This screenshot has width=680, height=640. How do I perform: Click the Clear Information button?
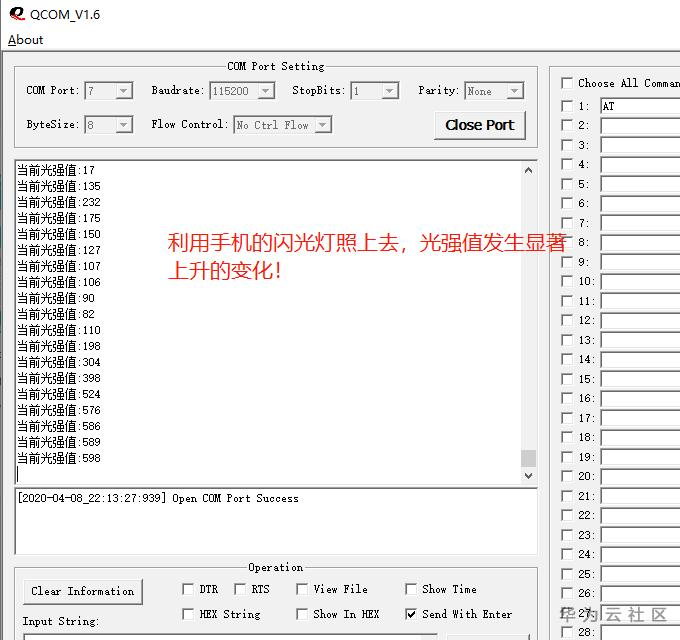coord(82,591)
